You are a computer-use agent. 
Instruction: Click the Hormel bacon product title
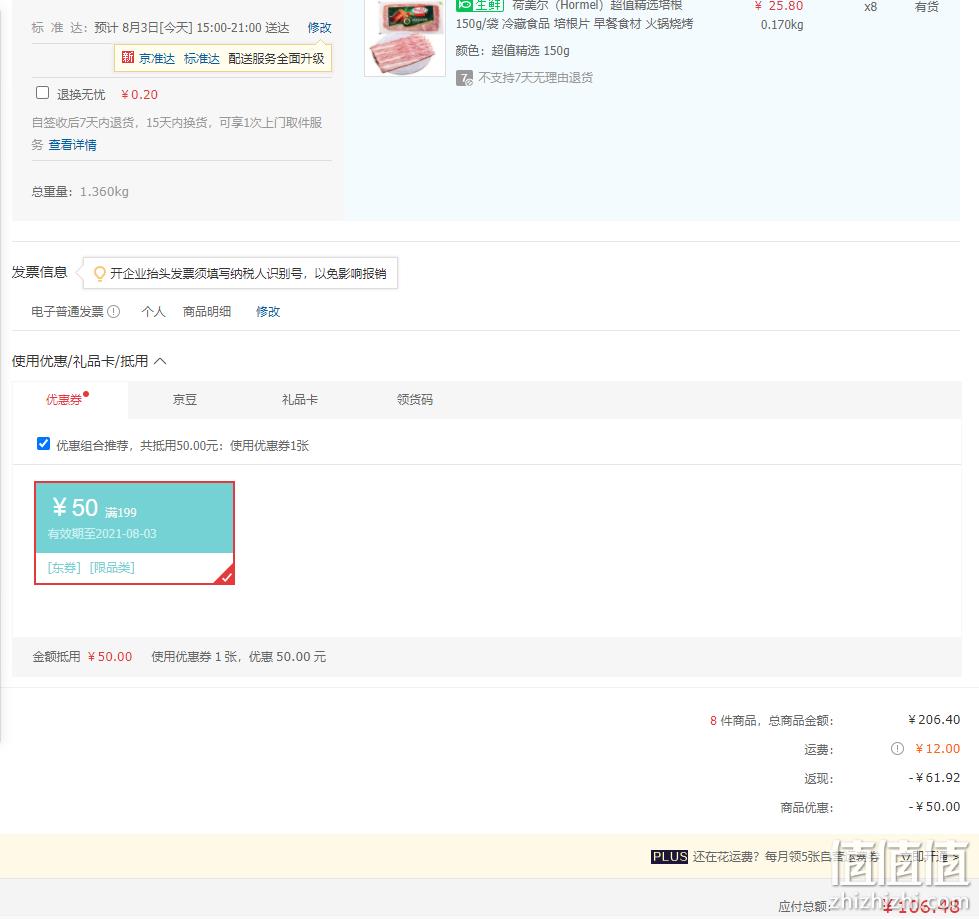coord(574,14)
